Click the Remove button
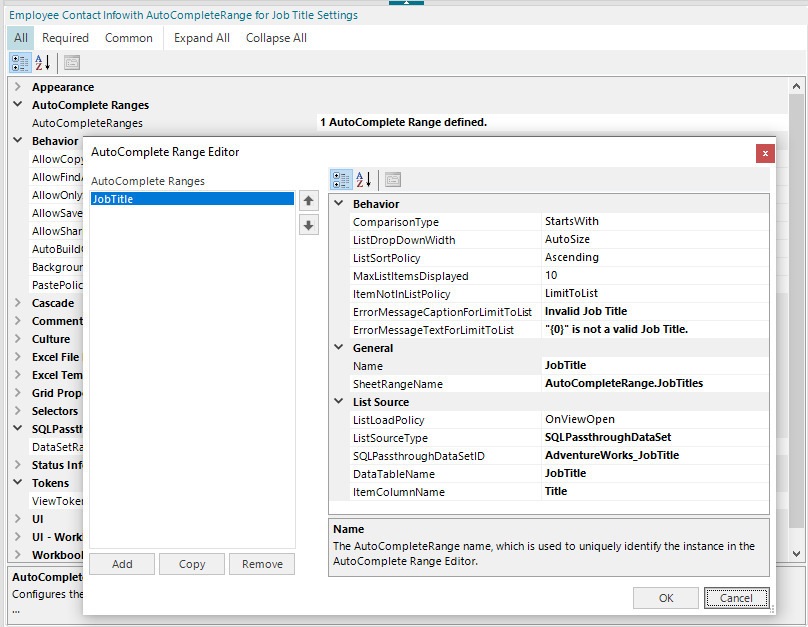Image resolution: width=808 pixels, height=627 pixels. tap(262, 564)
